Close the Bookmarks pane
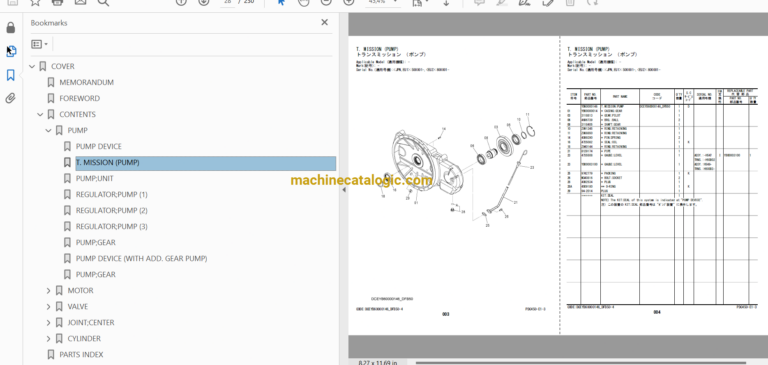768x365 pixels. click(x=324, y=23)
